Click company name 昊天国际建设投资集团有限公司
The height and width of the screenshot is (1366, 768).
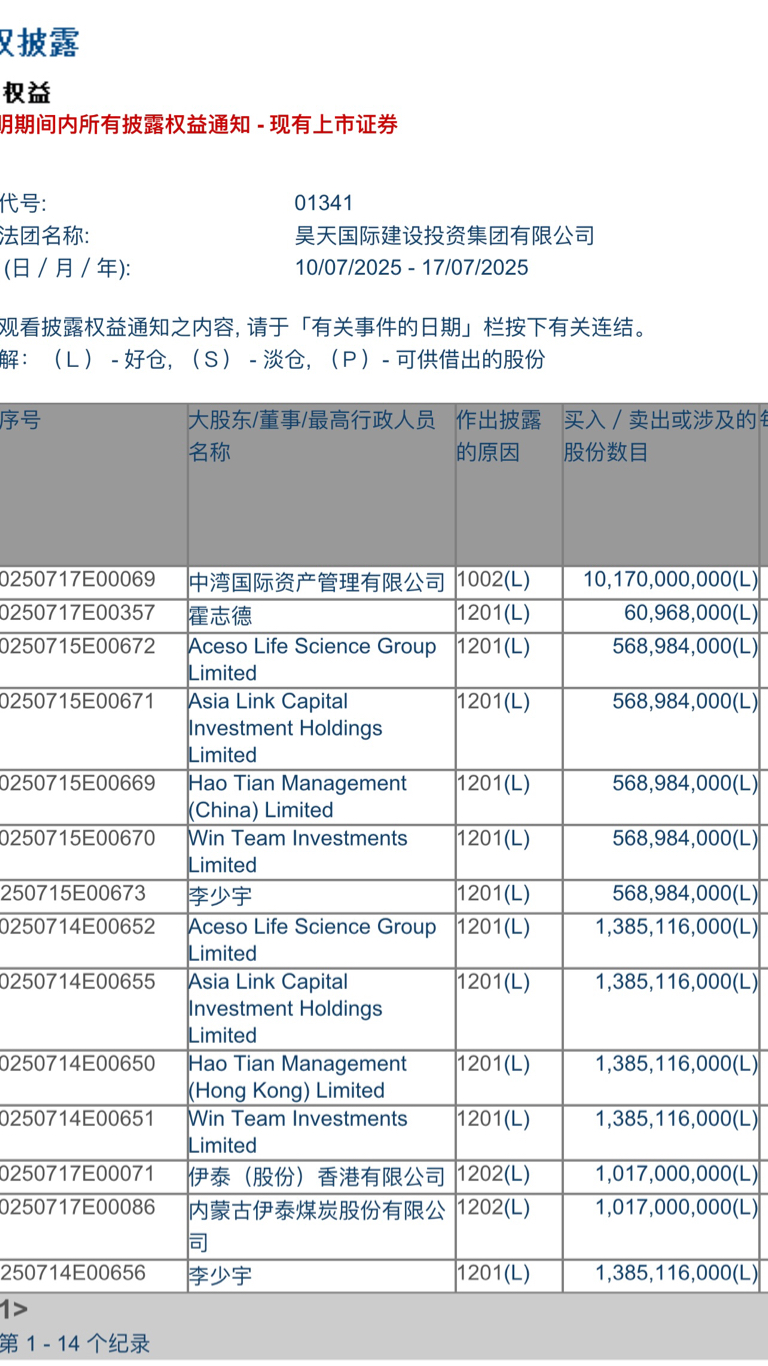444,235
